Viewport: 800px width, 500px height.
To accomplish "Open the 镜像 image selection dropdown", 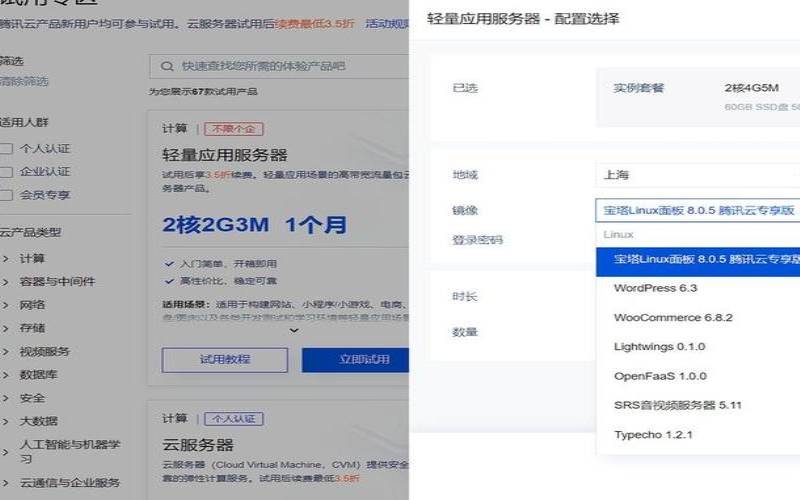I will tap(697, 210).
